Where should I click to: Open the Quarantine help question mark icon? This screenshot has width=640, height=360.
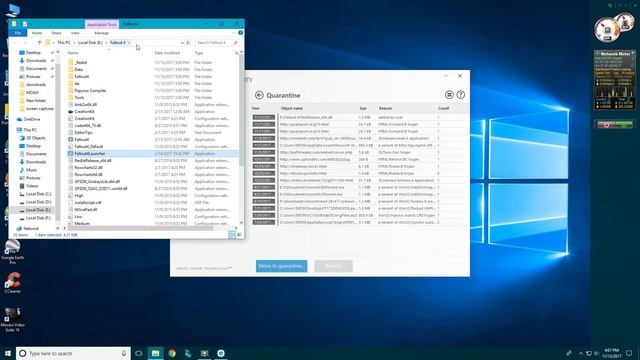tap(460, 95)
